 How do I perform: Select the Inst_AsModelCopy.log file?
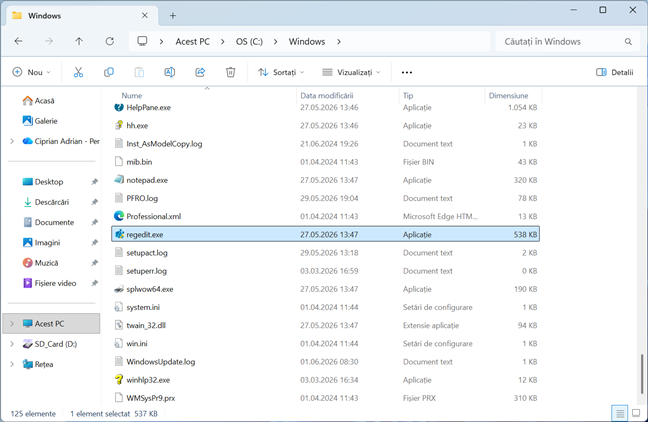tap(325, 143)
